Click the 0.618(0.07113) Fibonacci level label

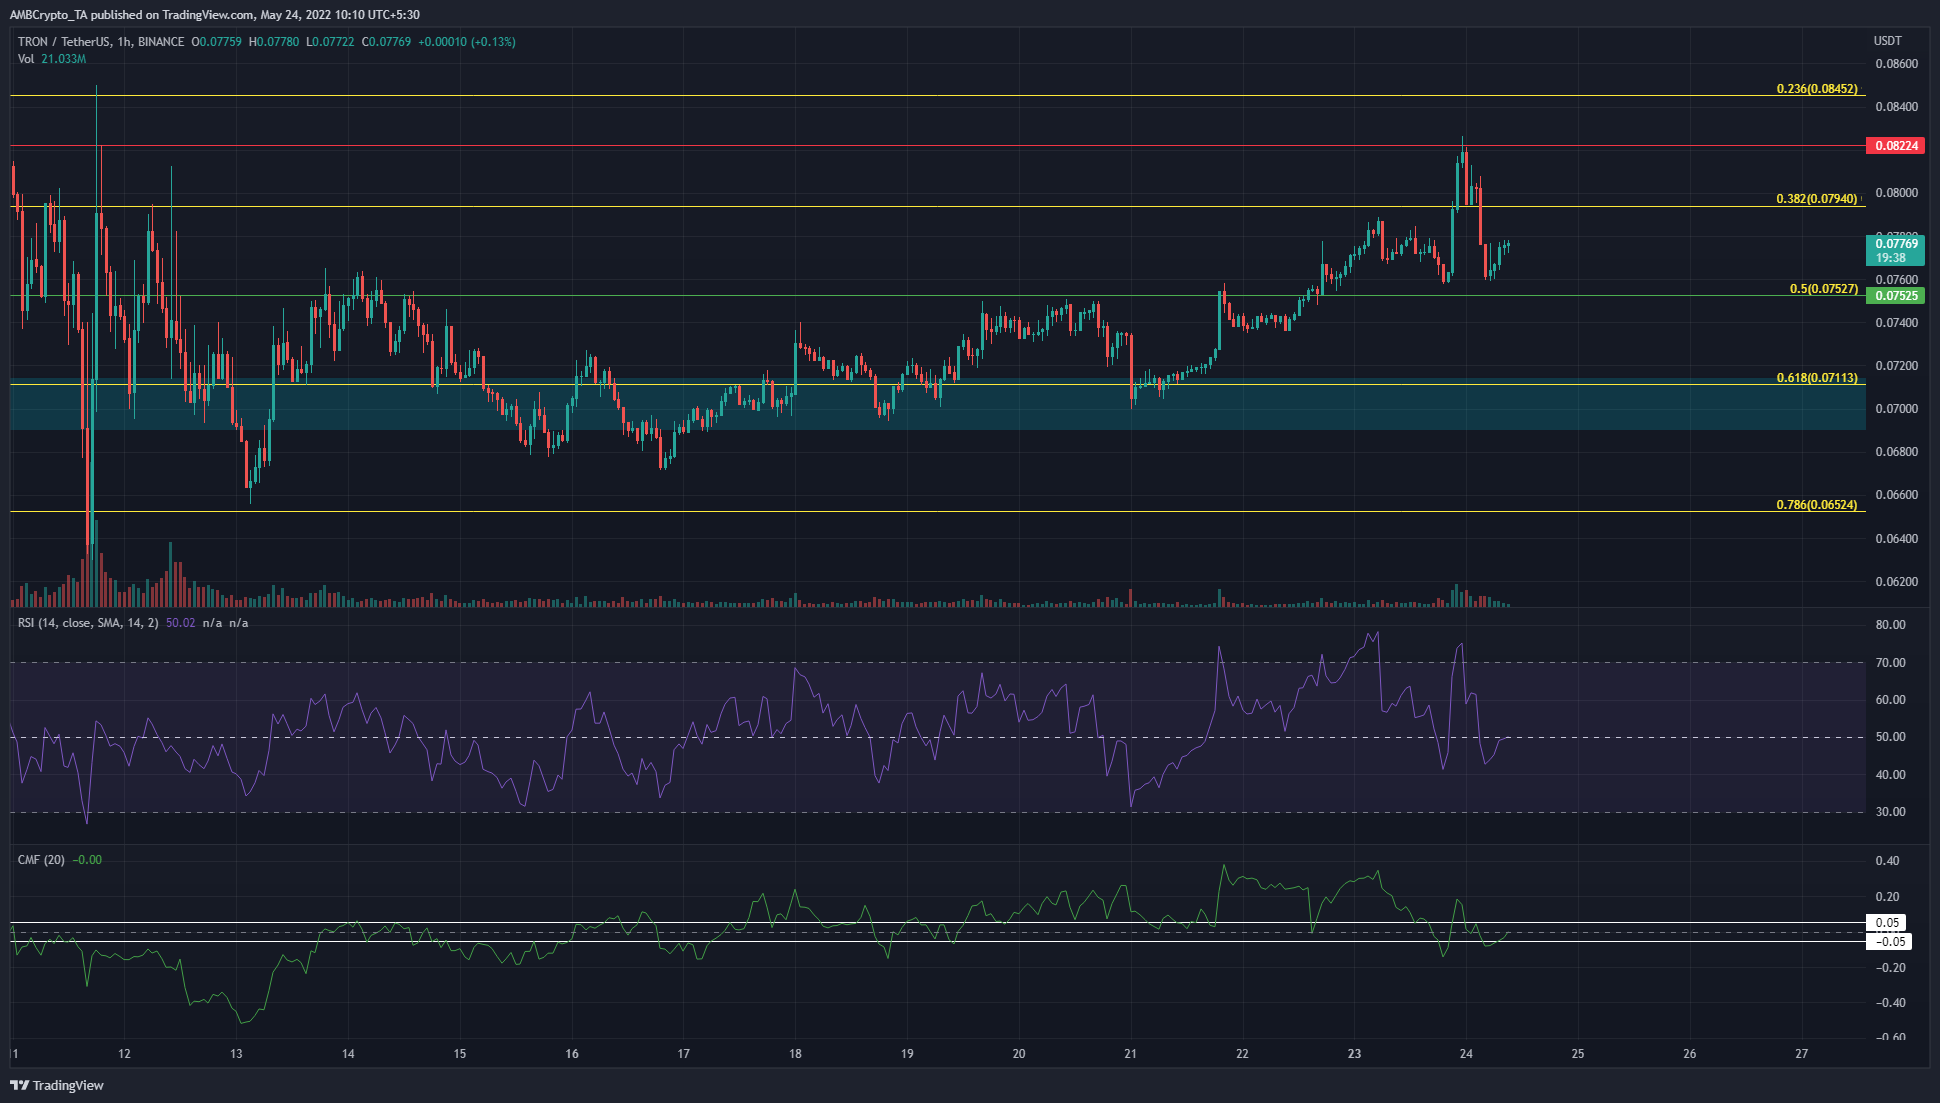pos(1816,378)
